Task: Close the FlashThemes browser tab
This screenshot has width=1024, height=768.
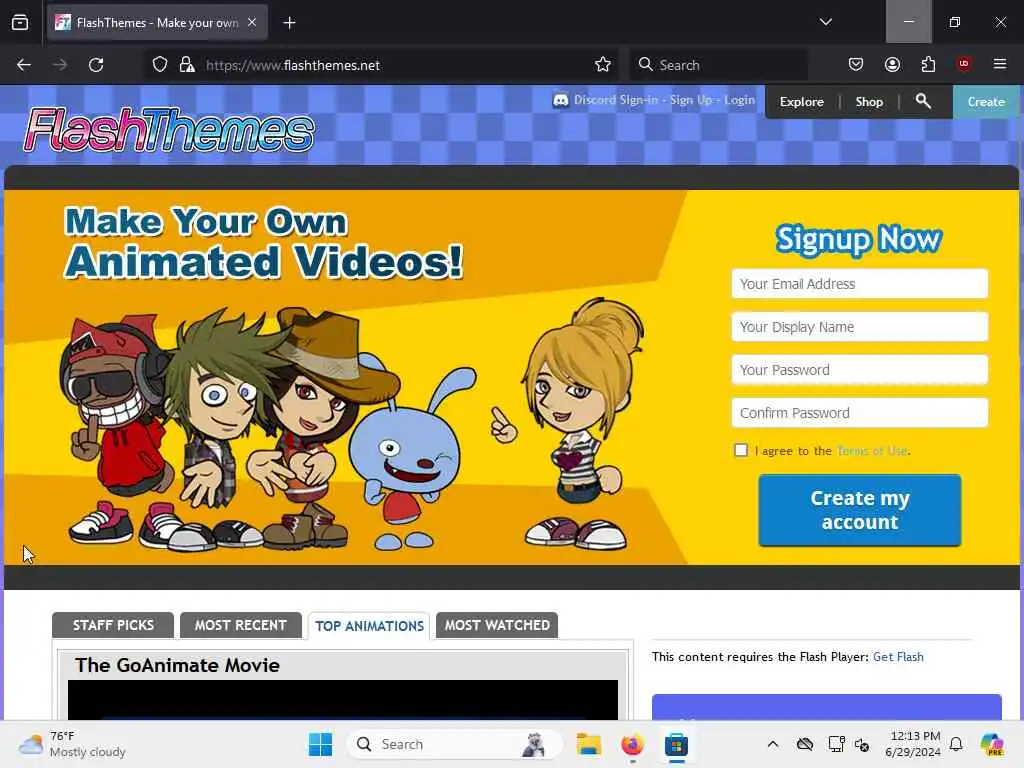Action: click(252, 22)
